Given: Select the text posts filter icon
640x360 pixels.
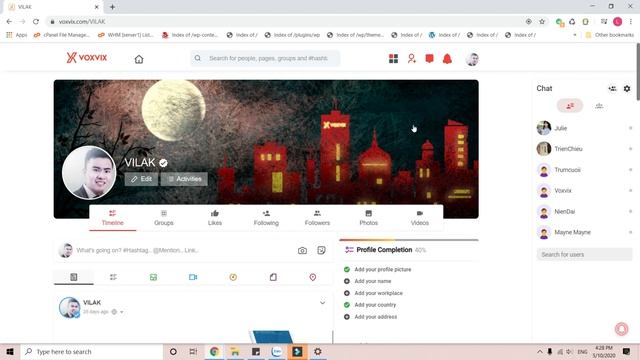Looking at the screenshot, I should [x=113, y=277].
